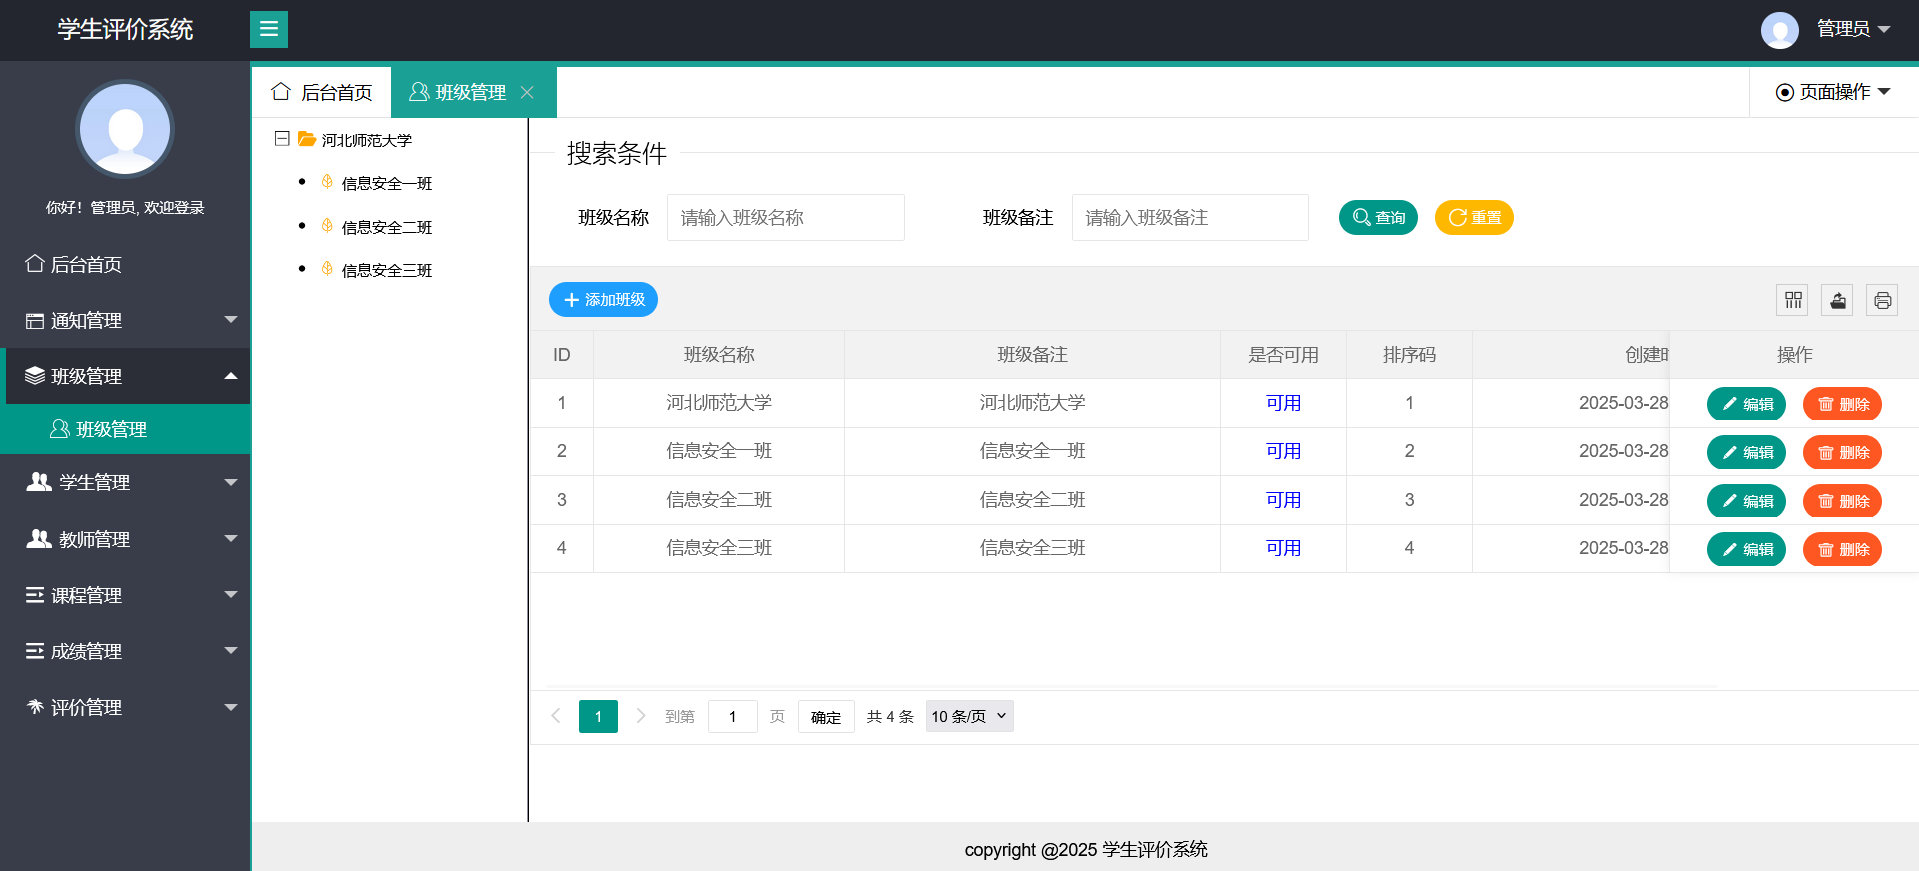Click the next page arrow icon
The height and width of the screenshot is (871, 1919).
pyautogui.click(x=641, y=716)
